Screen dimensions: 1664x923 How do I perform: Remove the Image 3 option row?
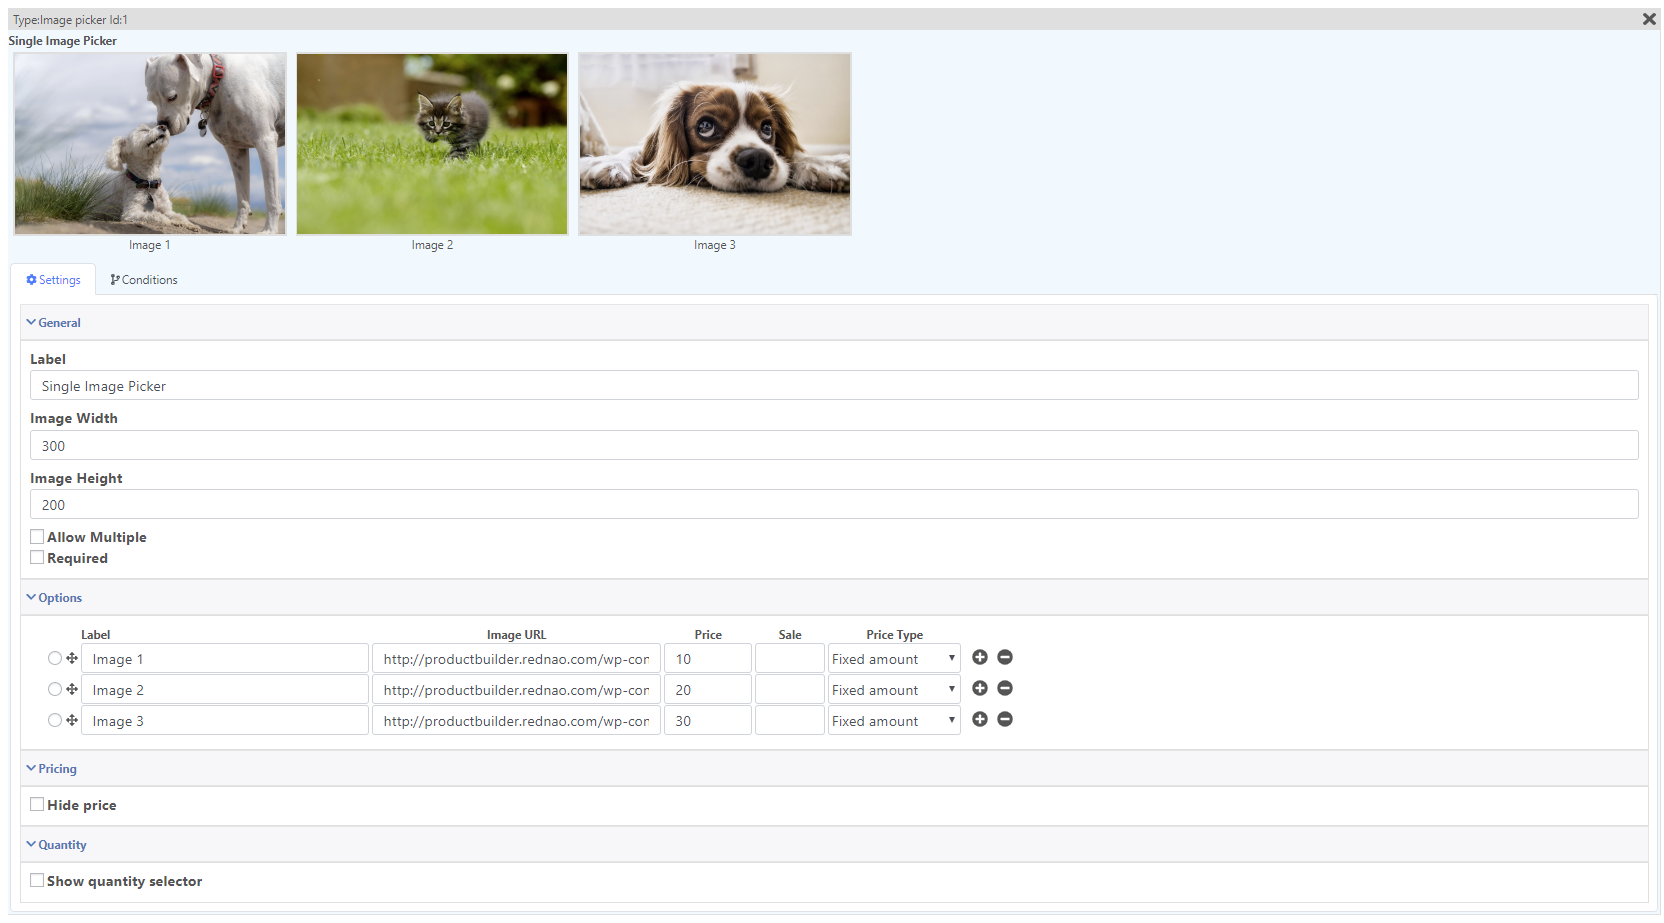pyautogui.click(x=1005, y=719)
